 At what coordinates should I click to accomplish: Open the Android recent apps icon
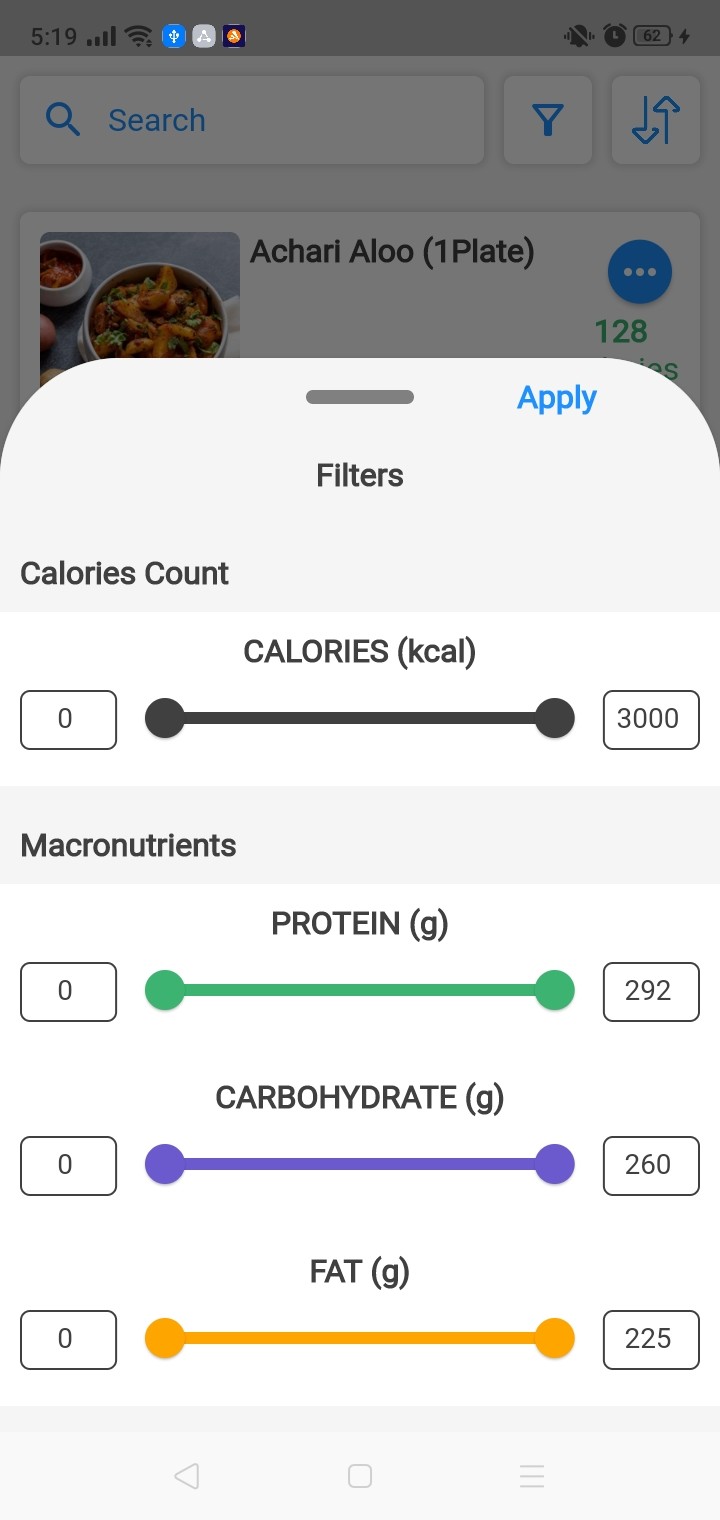[x=531, y=1475]
